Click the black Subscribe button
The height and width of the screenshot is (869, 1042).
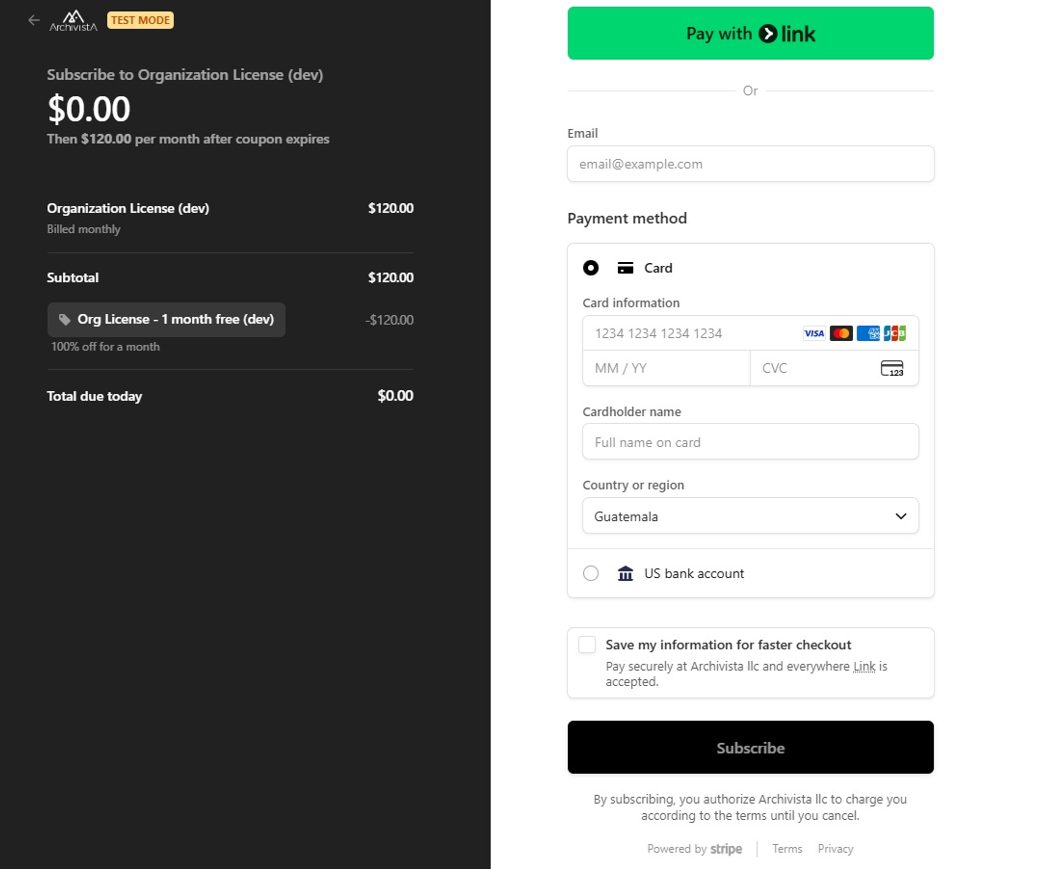(x=750, y=747)
